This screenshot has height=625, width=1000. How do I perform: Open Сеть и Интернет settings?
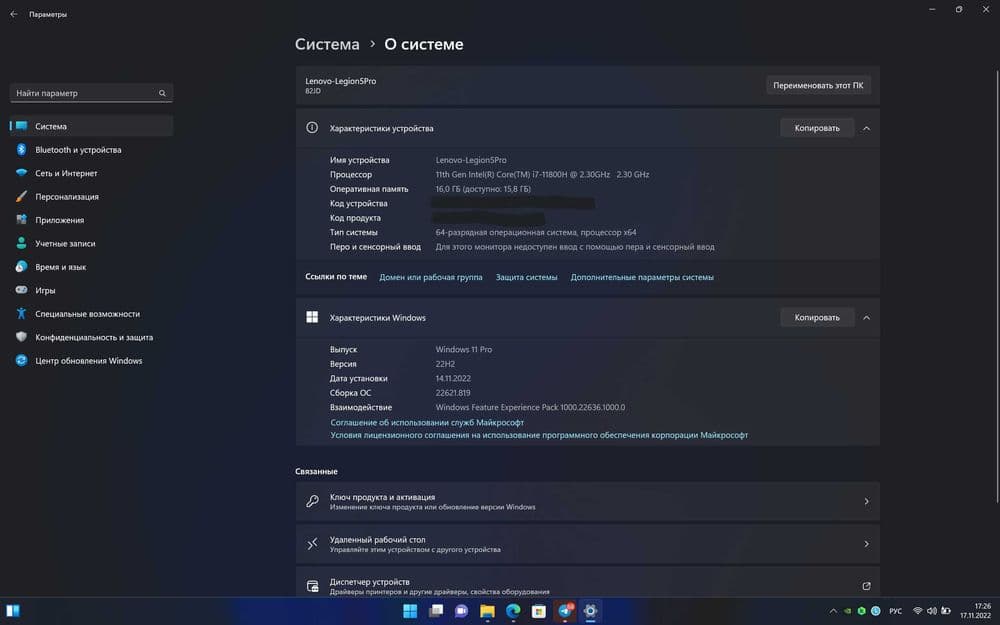click(x=91, y=173)
